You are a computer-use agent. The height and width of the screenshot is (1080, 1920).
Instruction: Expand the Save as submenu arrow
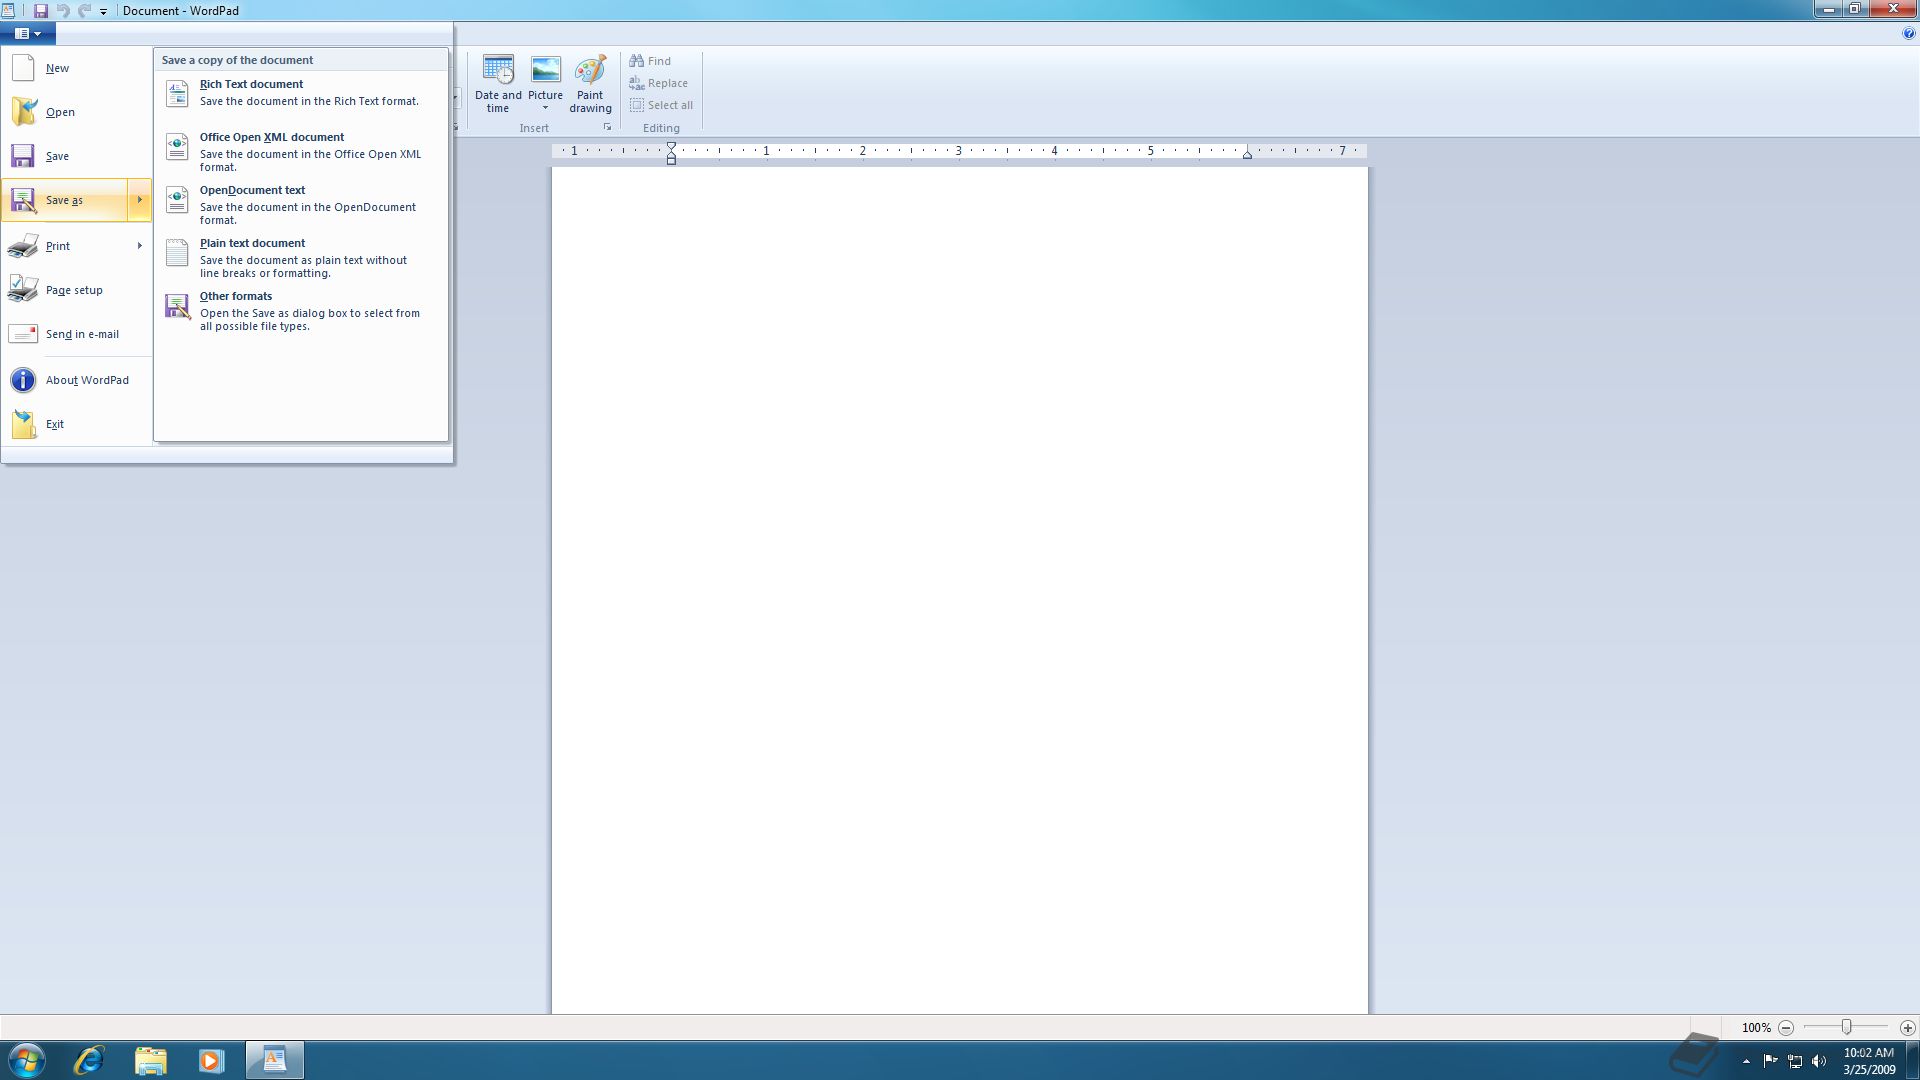139,200
